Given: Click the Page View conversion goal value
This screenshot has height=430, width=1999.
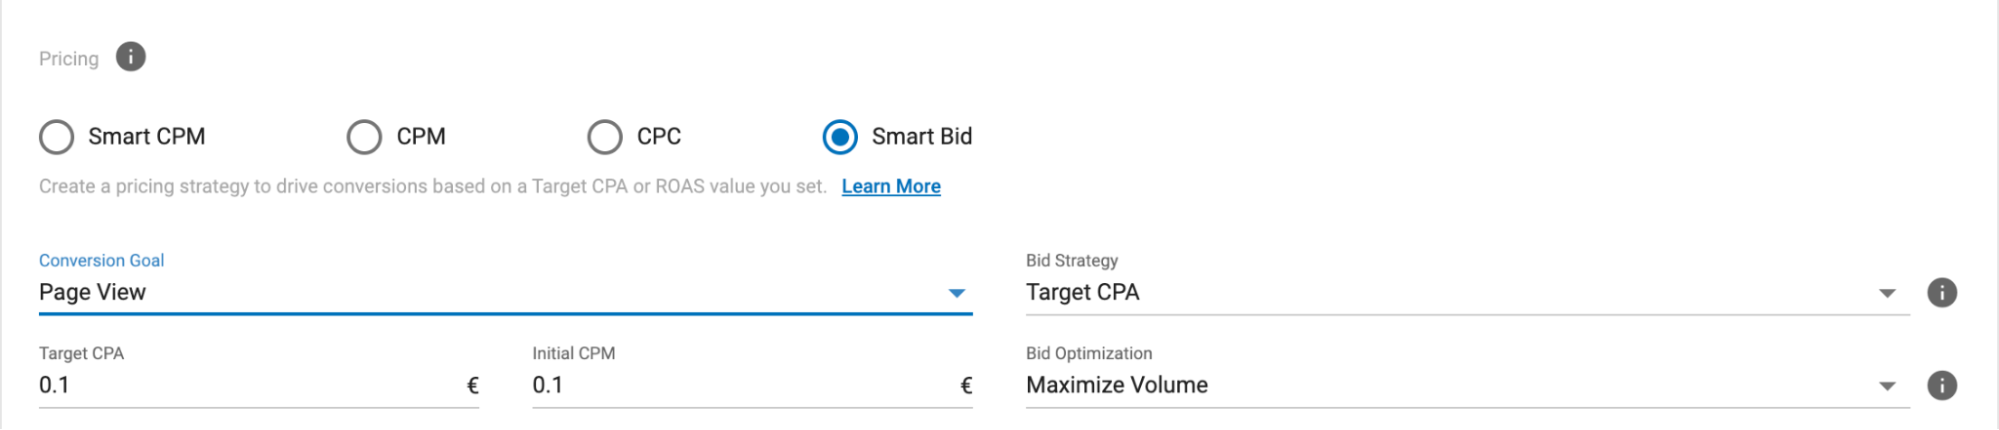Looking at the screenshot, I should coord(93,292).
